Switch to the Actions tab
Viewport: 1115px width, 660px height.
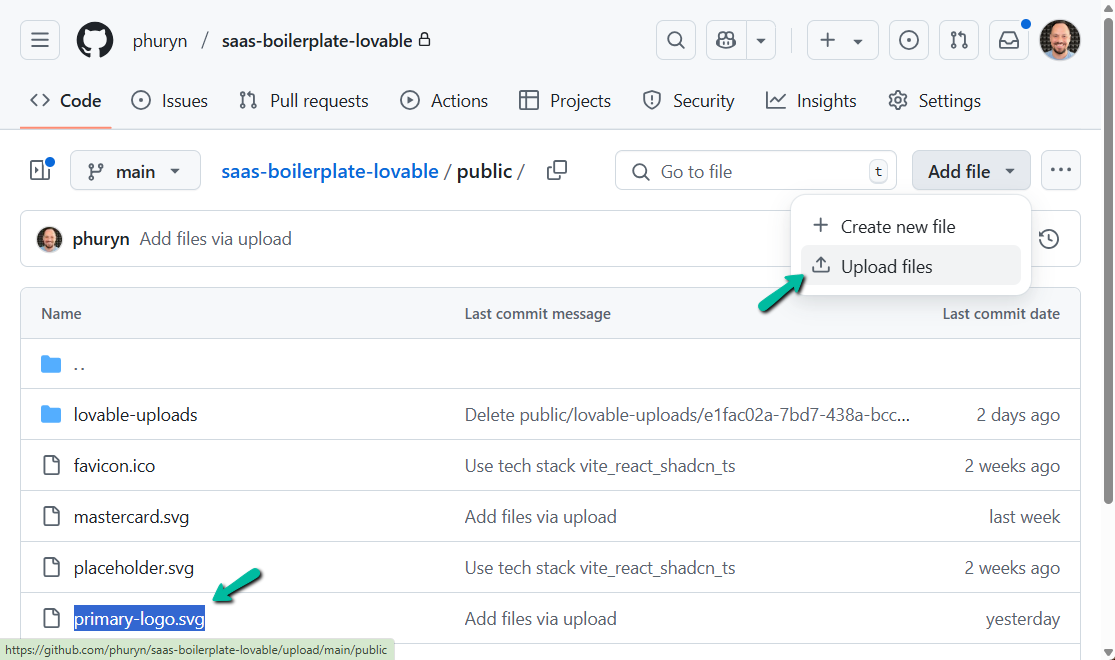444,101
